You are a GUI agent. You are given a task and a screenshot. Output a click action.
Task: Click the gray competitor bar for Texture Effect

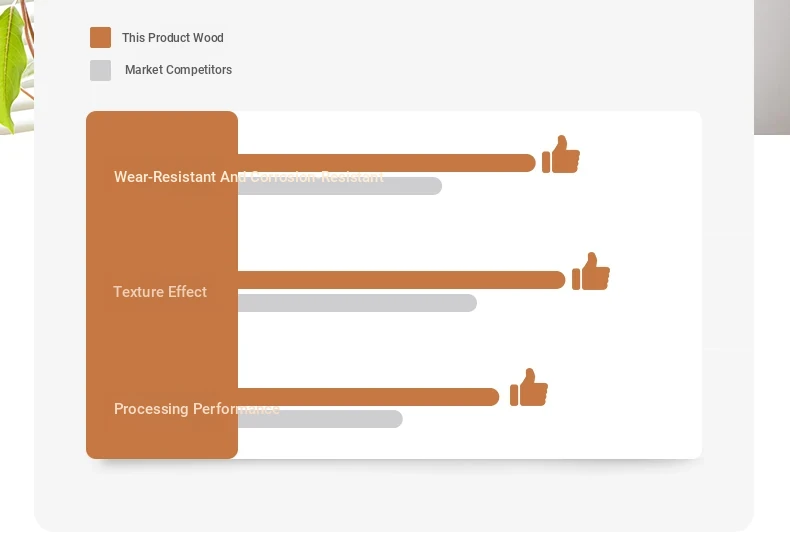point(357,303)
